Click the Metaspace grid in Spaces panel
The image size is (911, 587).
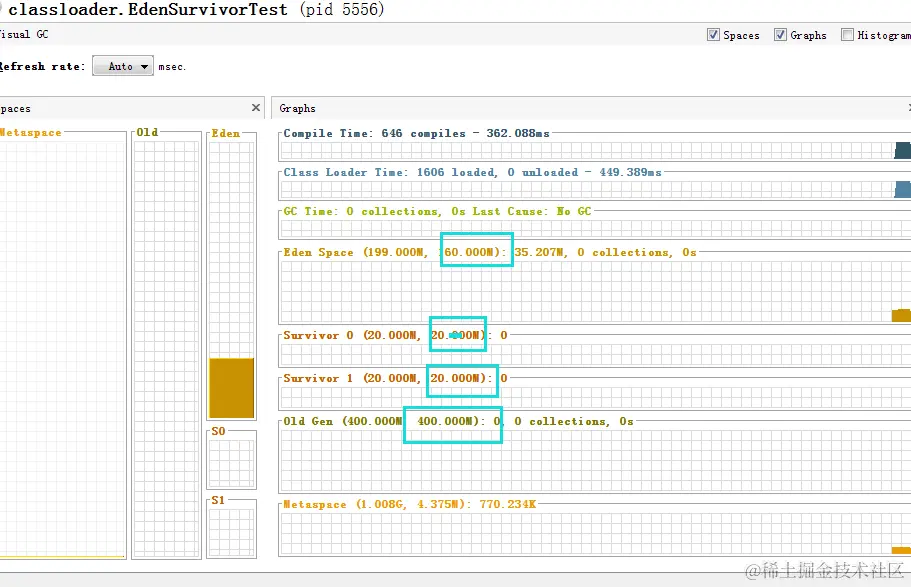pyautogui.click(x=62, y=349)
